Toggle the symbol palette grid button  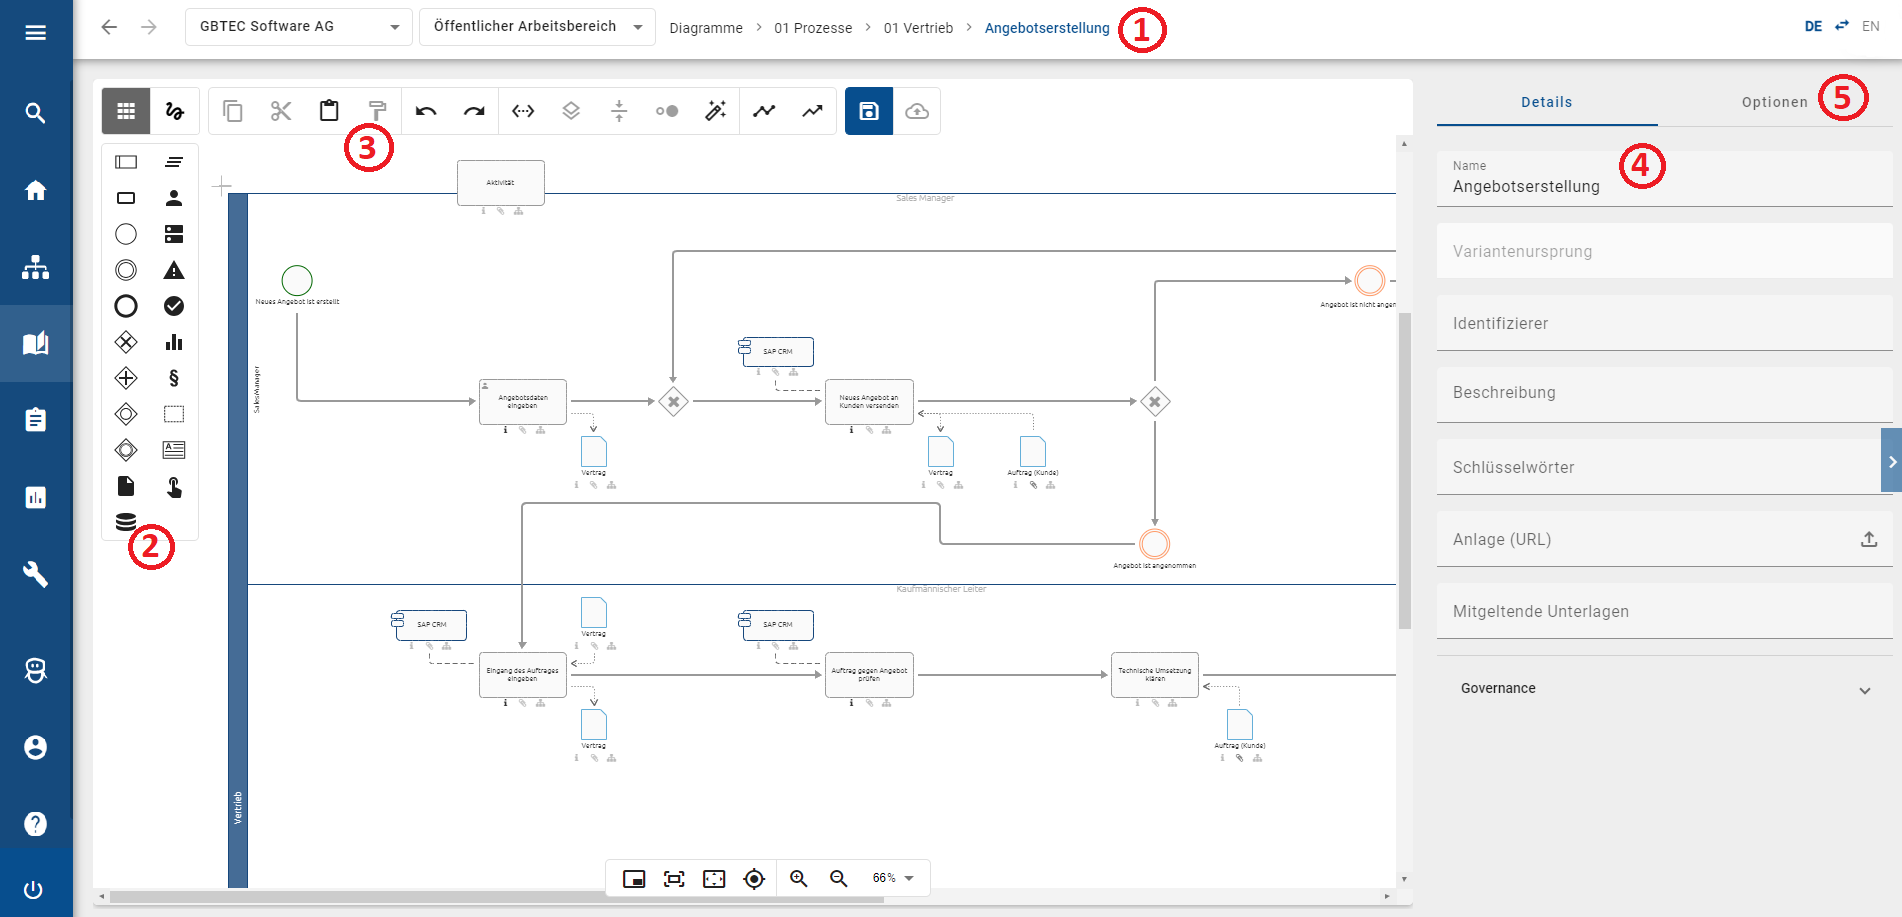point(126,111)
